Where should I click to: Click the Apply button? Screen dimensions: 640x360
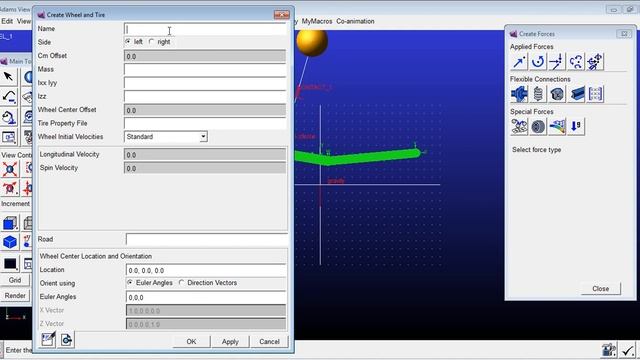[230, 342]
